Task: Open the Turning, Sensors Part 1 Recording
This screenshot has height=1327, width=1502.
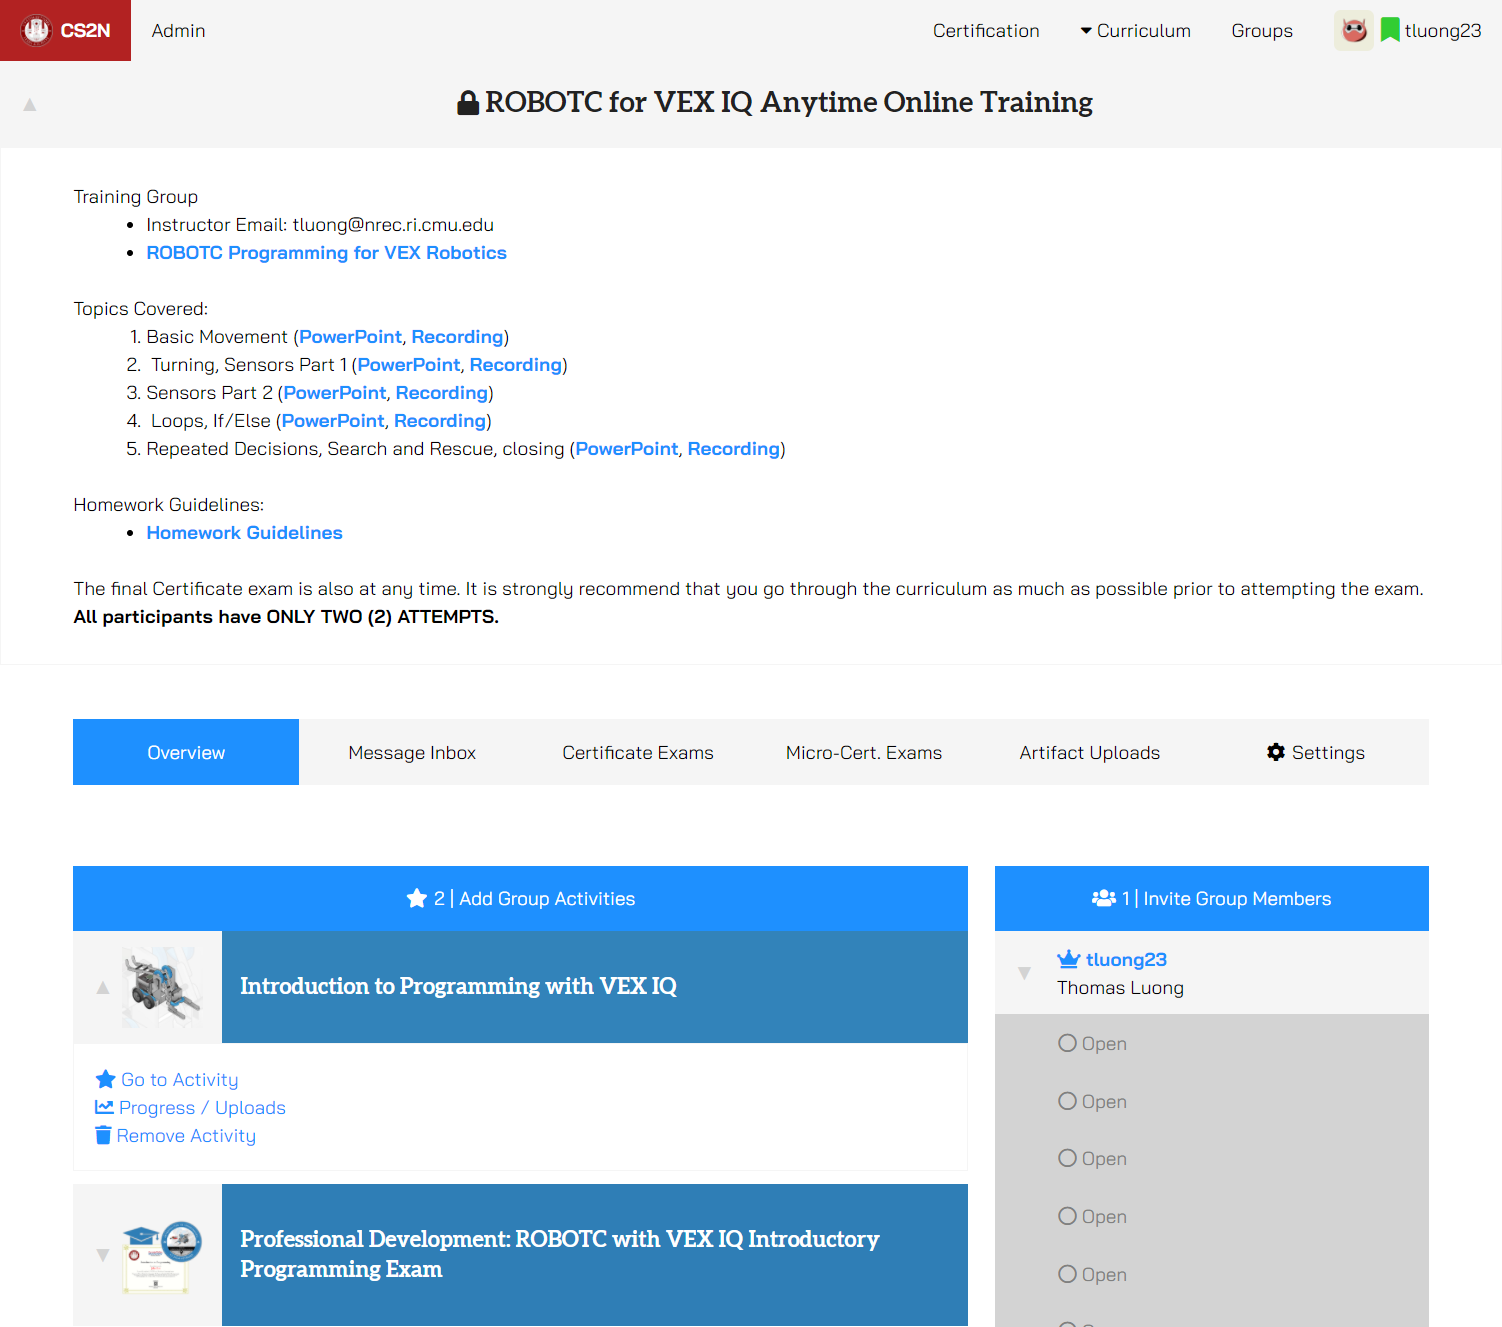Action: [x=515, y=365]
